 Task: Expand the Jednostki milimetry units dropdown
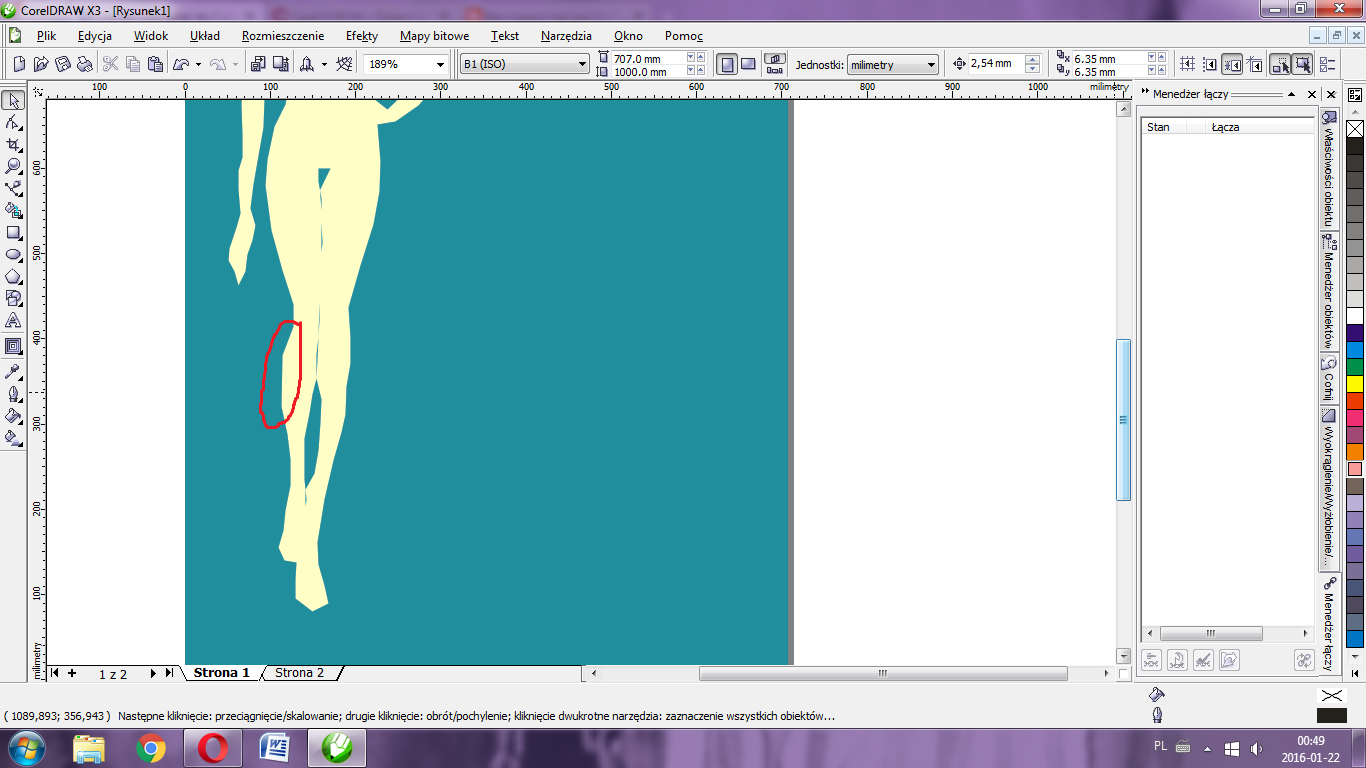(931, 64)
